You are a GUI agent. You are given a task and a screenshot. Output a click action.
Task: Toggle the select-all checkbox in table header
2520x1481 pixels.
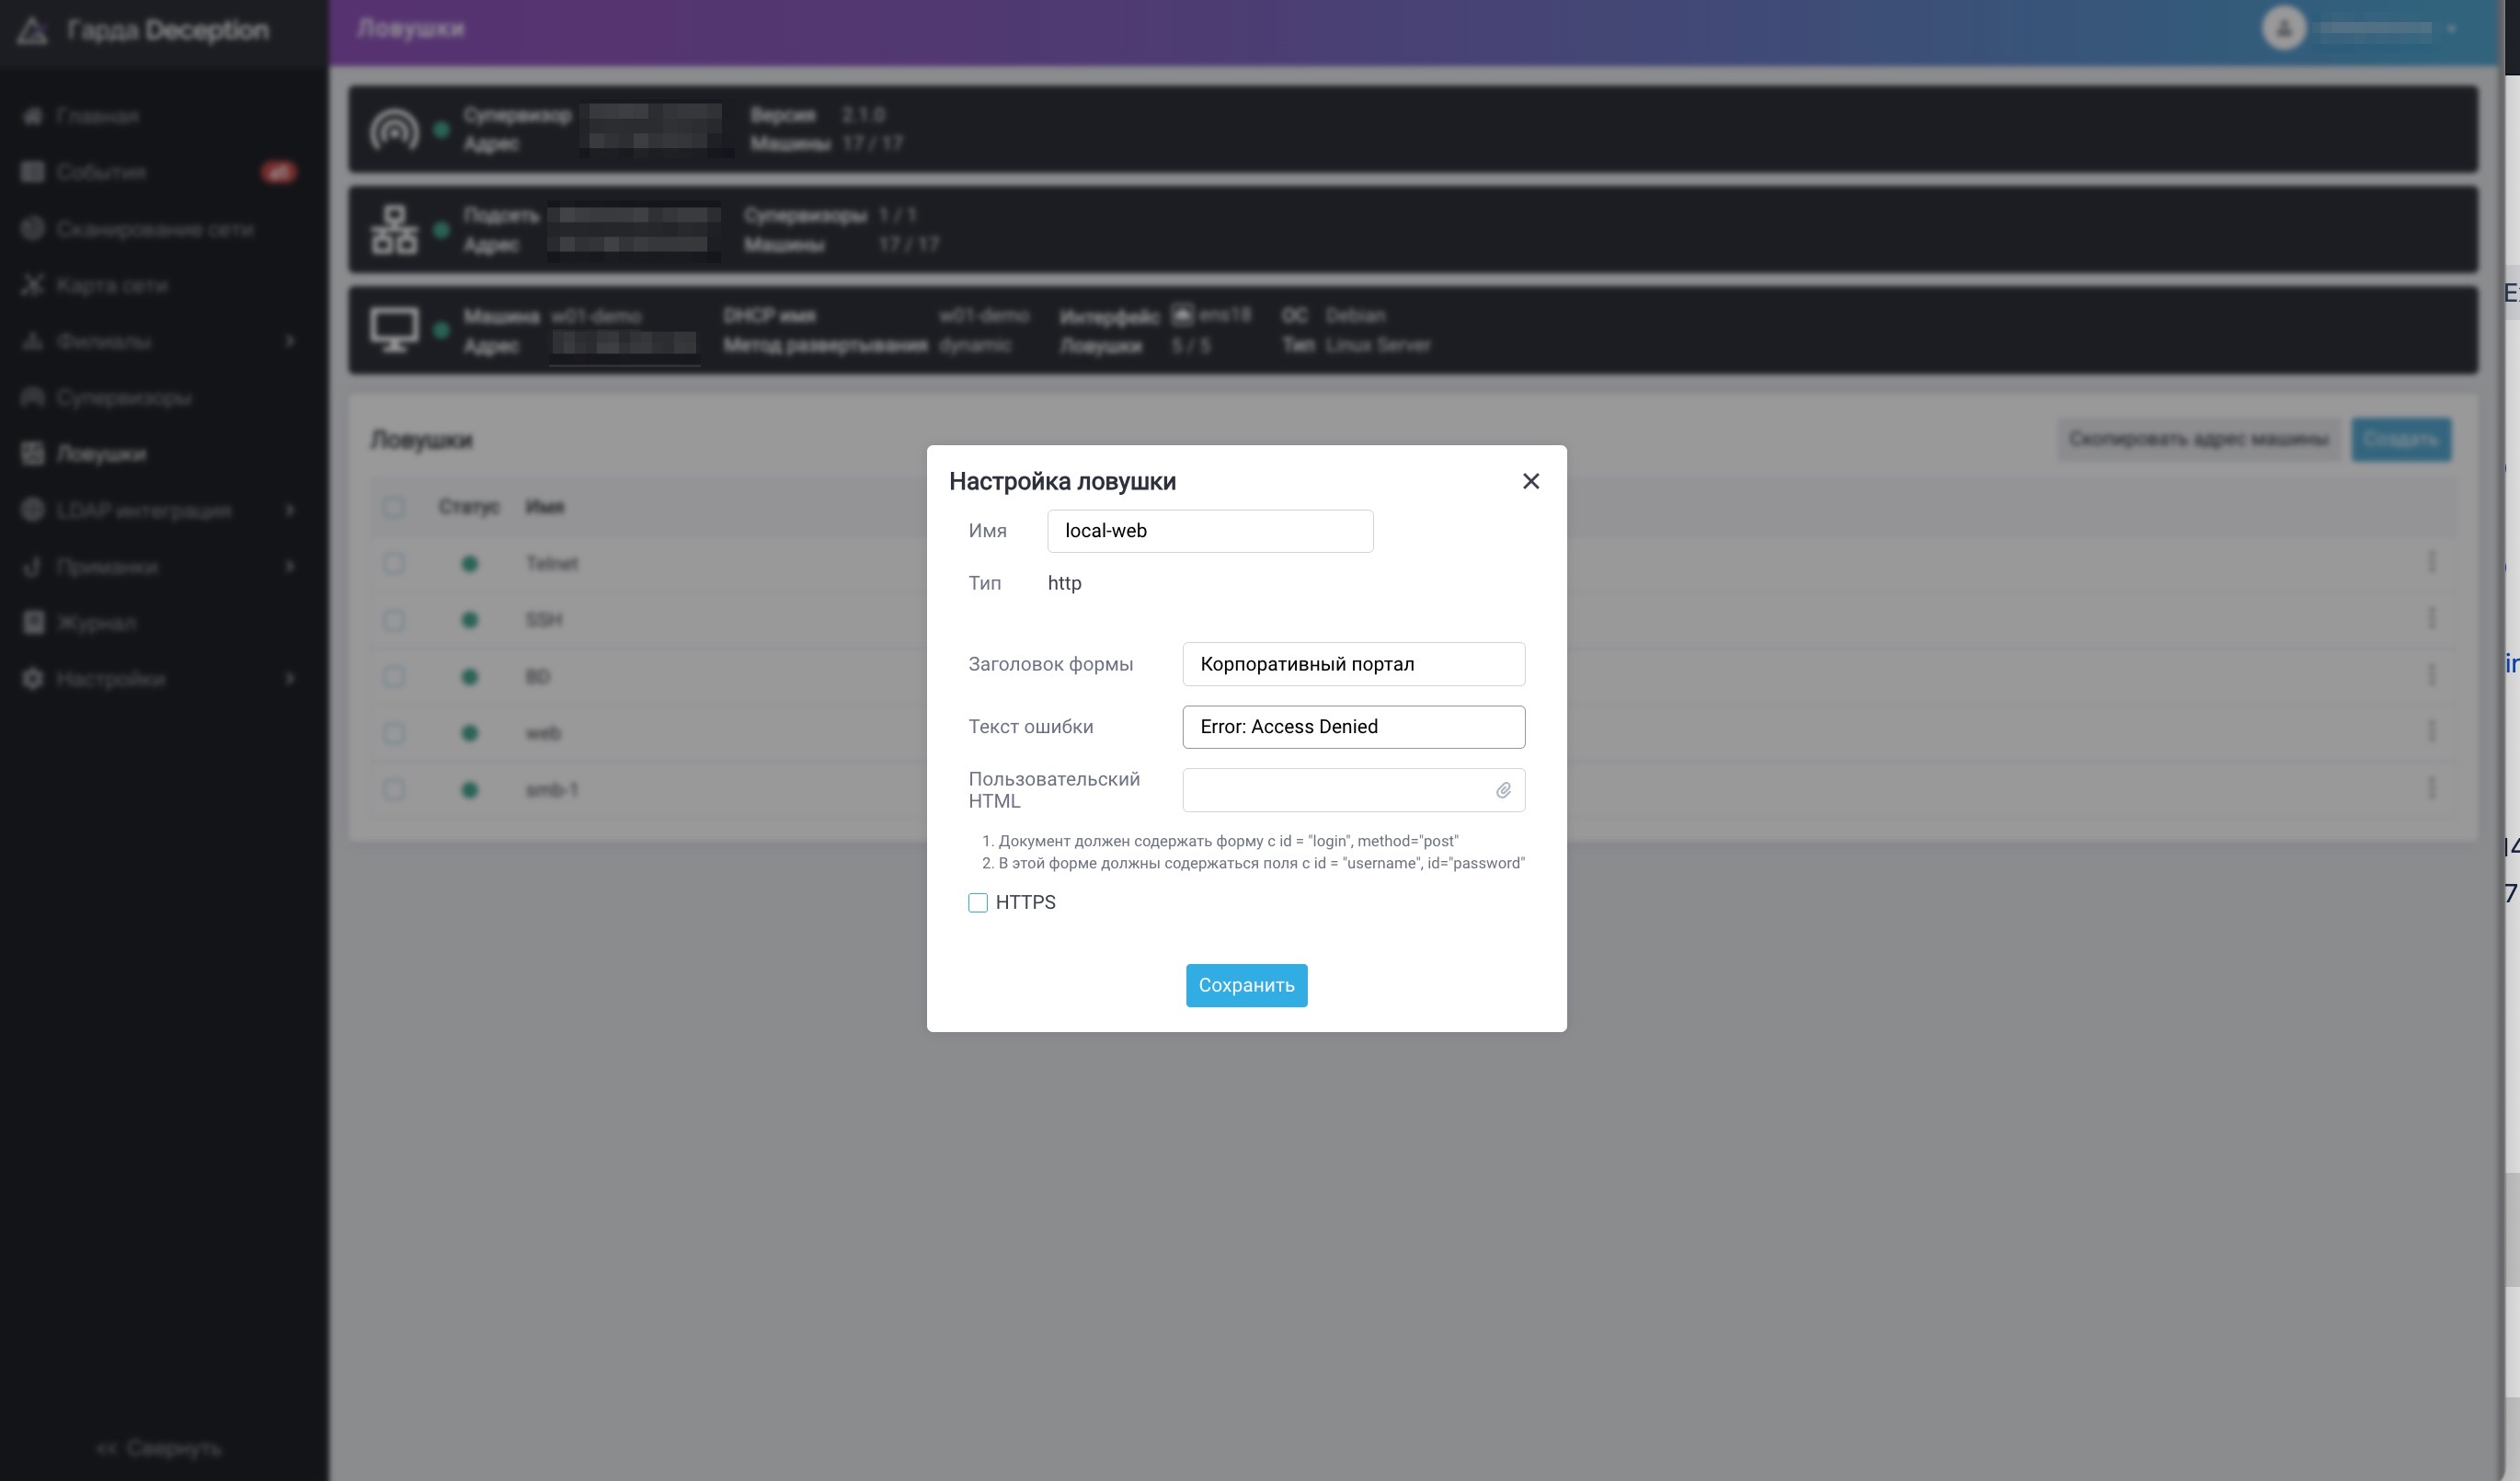394,507
